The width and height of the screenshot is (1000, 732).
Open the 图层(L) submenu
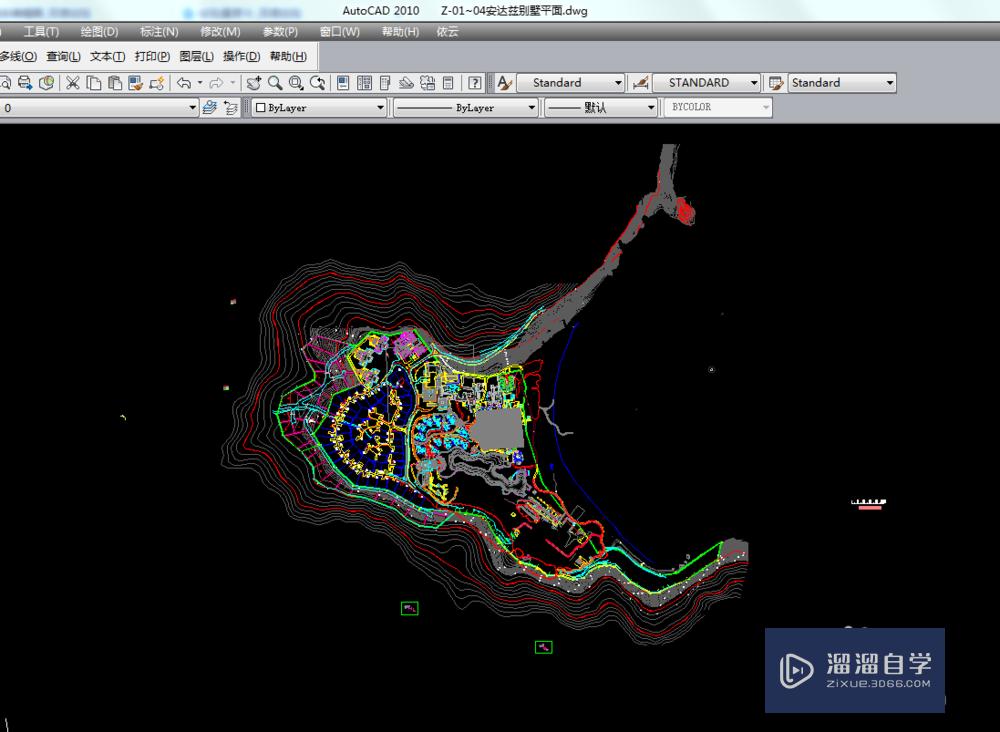coord(196,57)
